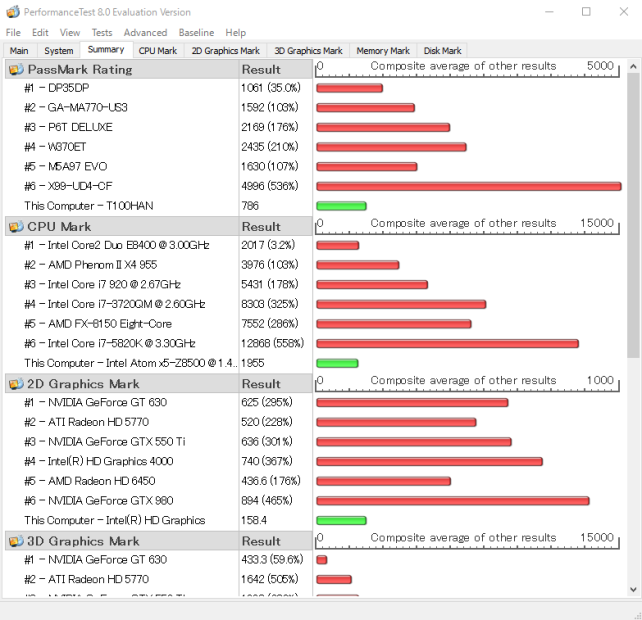Open the Advanced menu

[145, 33]
